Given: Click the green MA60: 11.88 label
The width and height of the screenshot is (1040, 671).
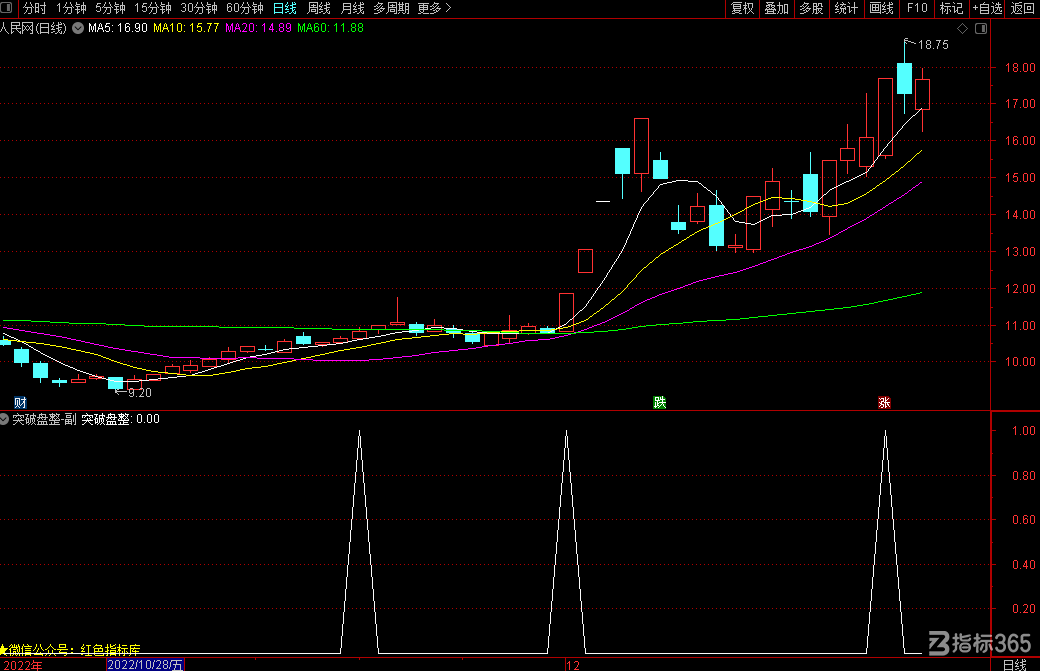Looking at the screenshot, I should click(x=330, y=28).
